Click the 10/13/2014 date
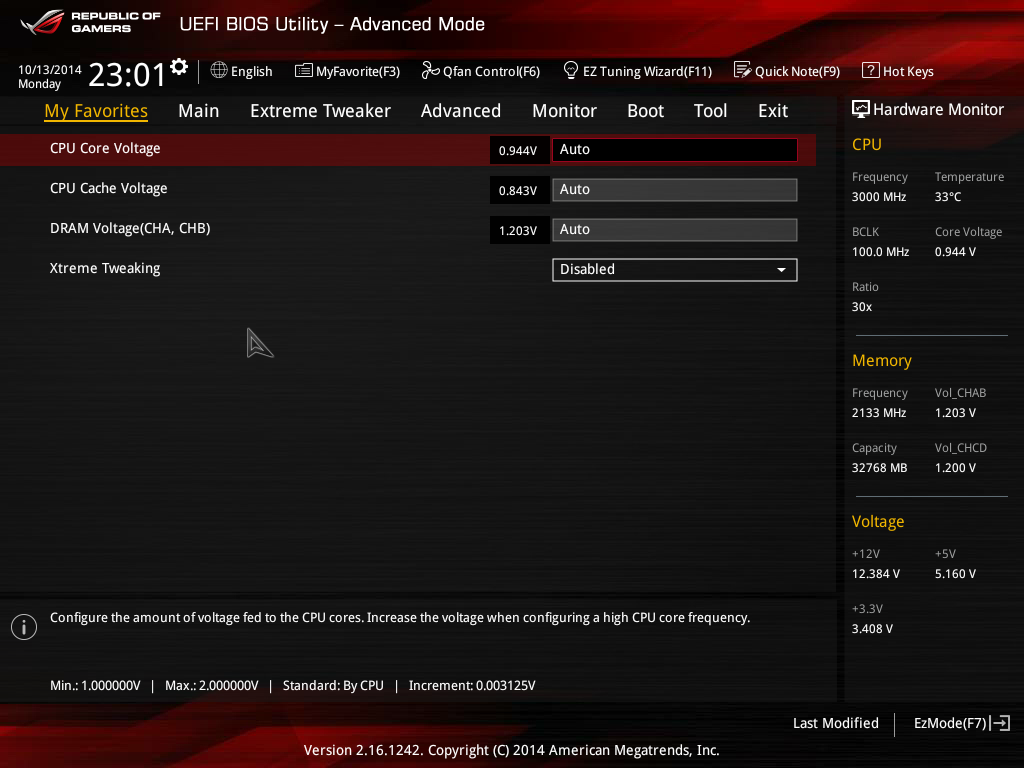 (x=50, y=69)
